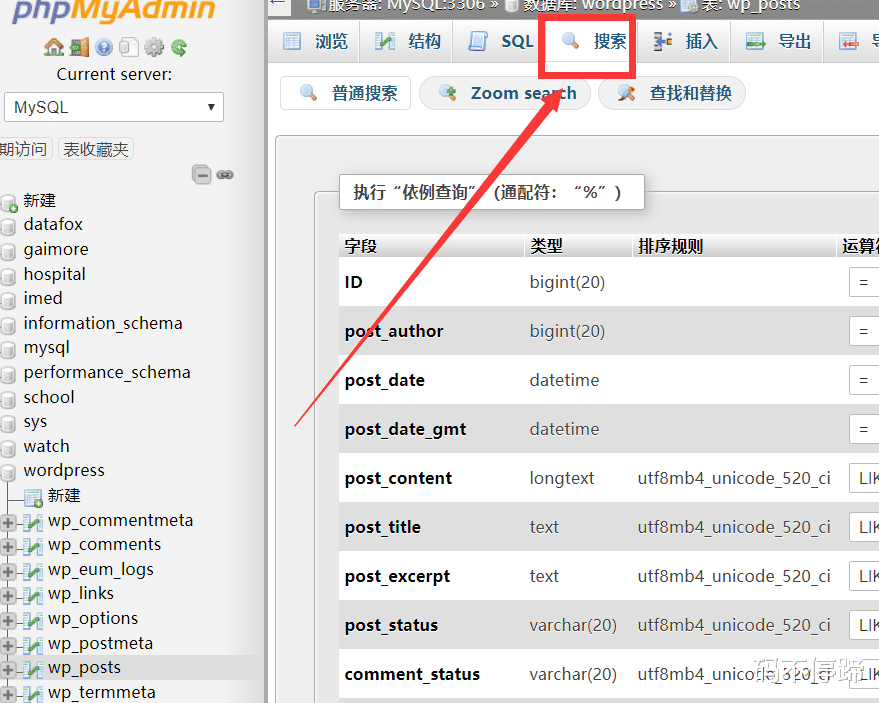879x703 pixels.
Task: Open the Current server MySQL dropdown
Action: click(113, 107)
